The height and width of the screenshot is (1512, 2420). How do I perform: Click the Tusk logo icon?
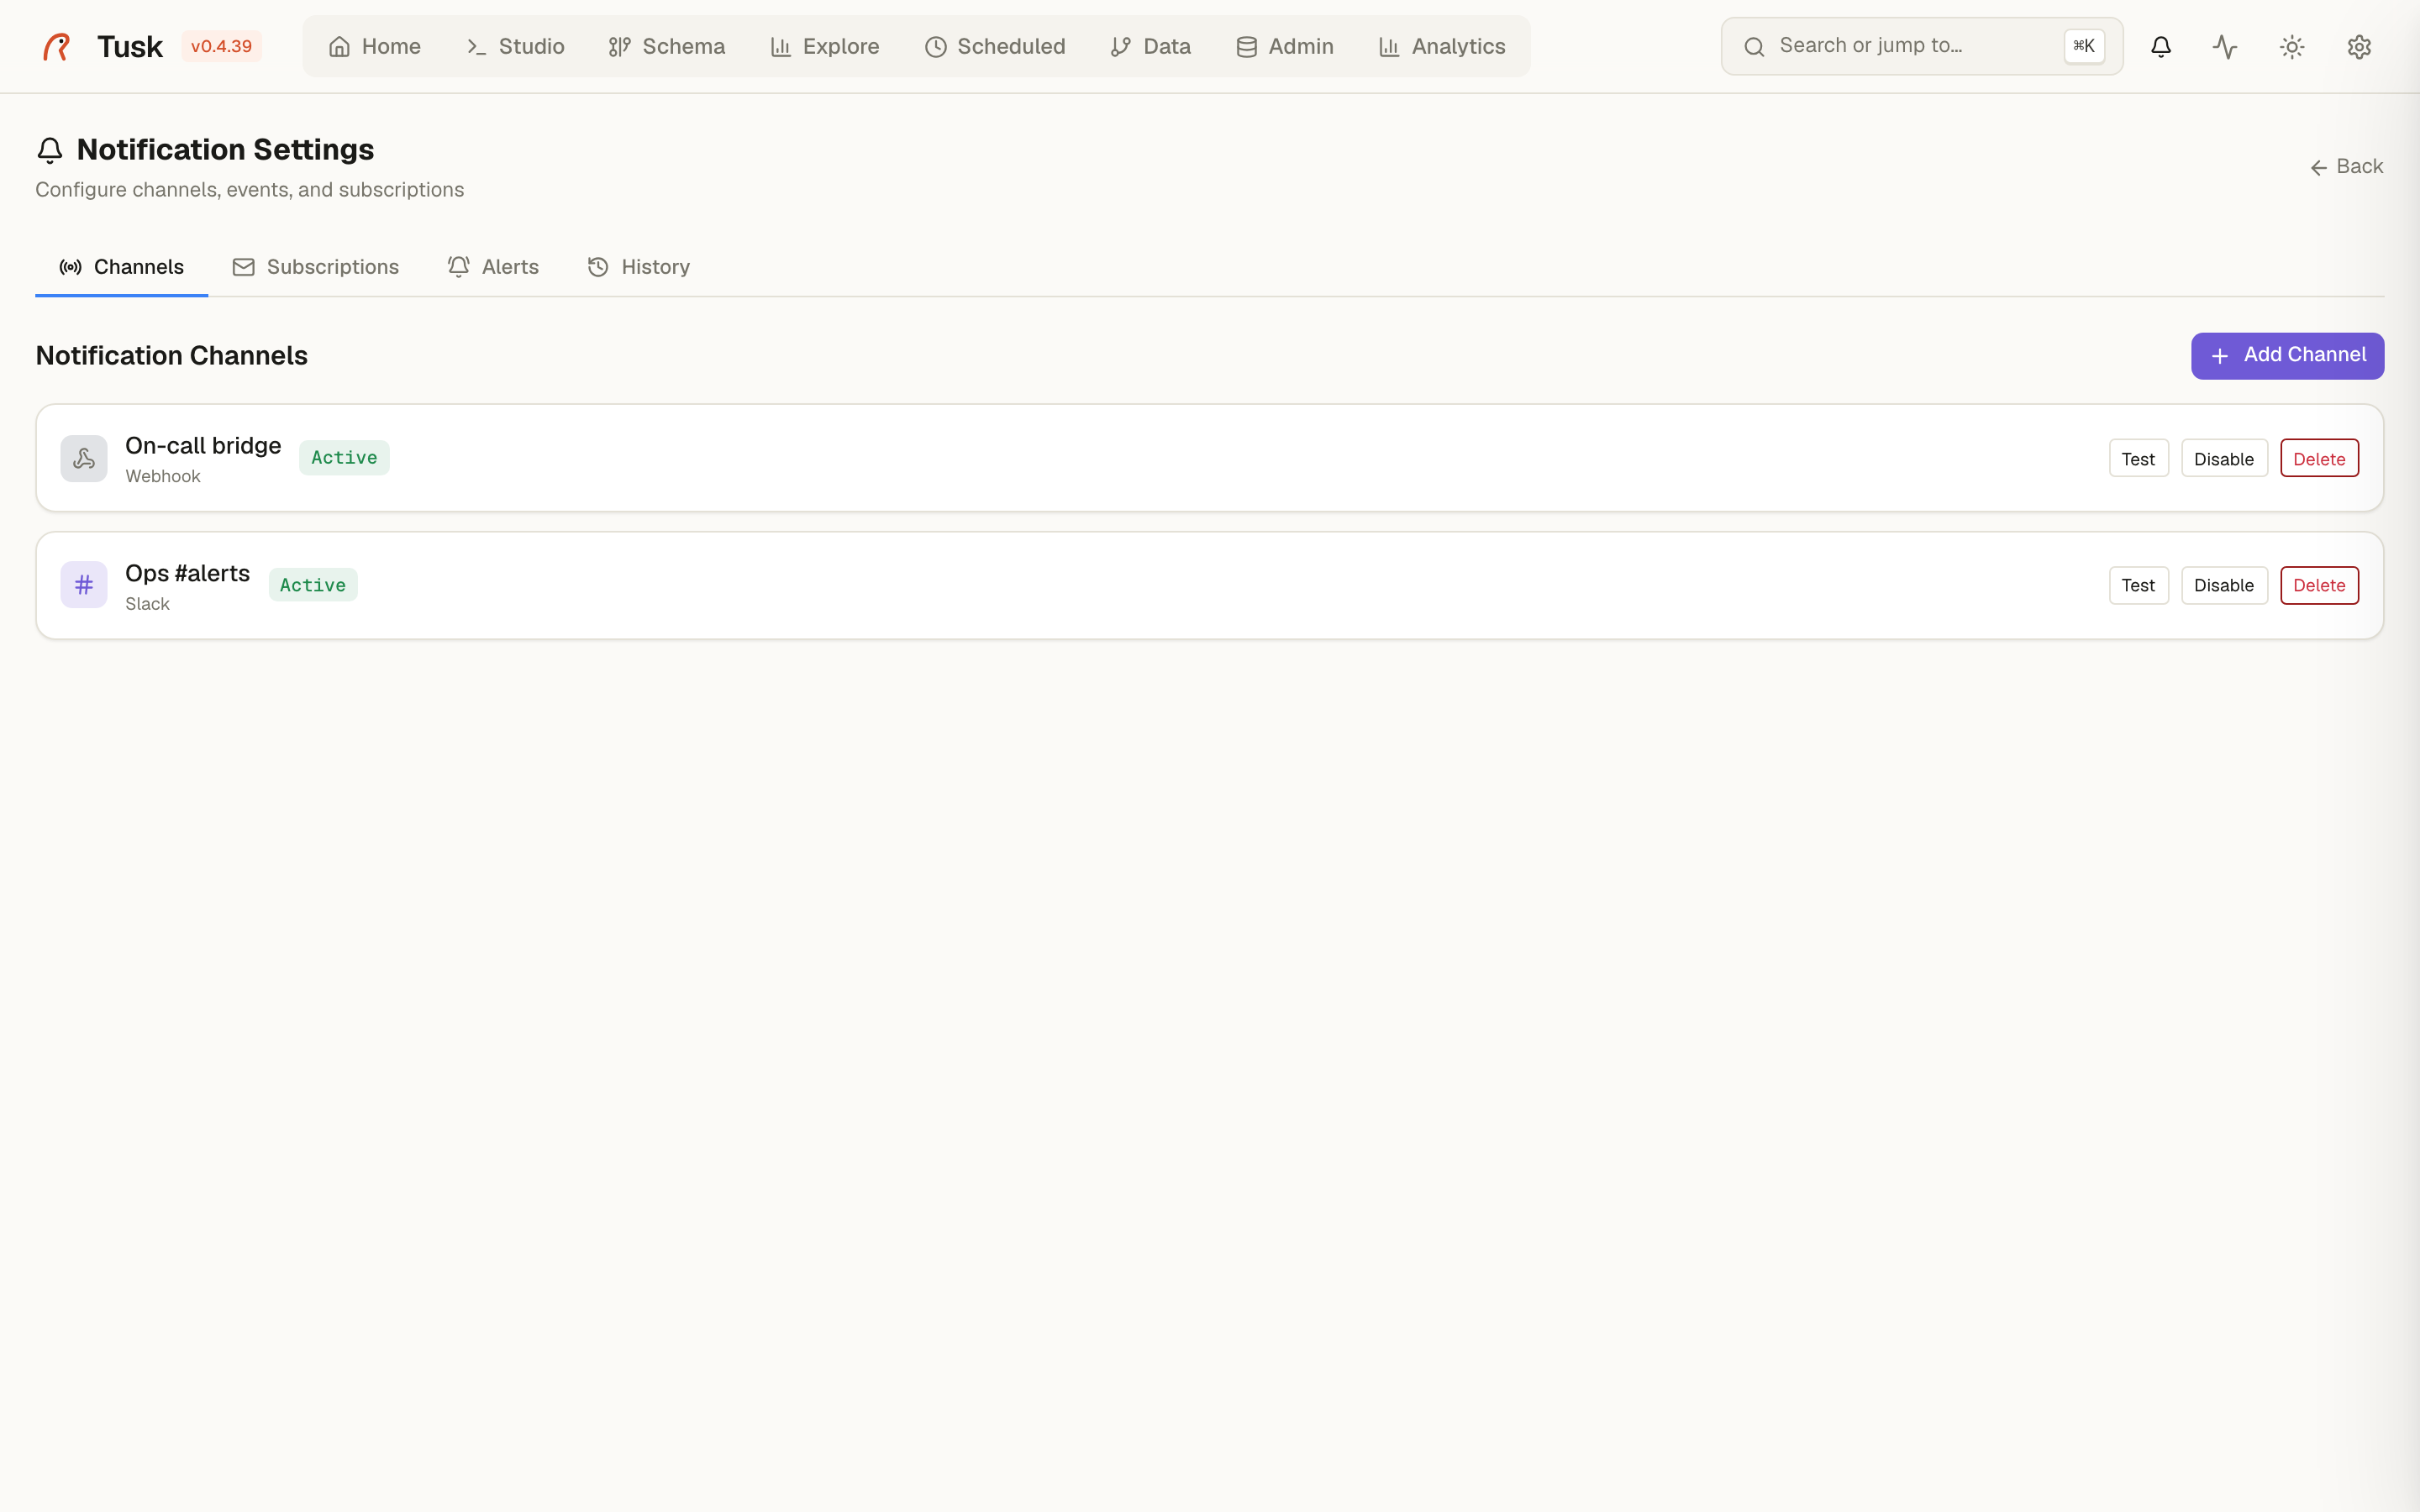[57, 47]
